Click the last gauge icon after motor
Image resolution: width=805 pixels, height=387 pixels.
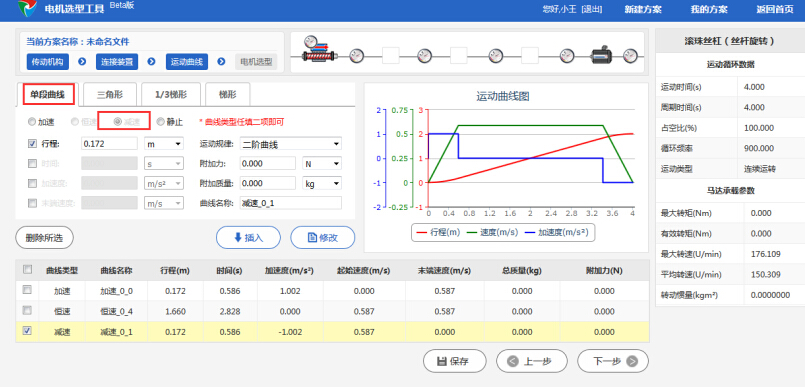630,55
